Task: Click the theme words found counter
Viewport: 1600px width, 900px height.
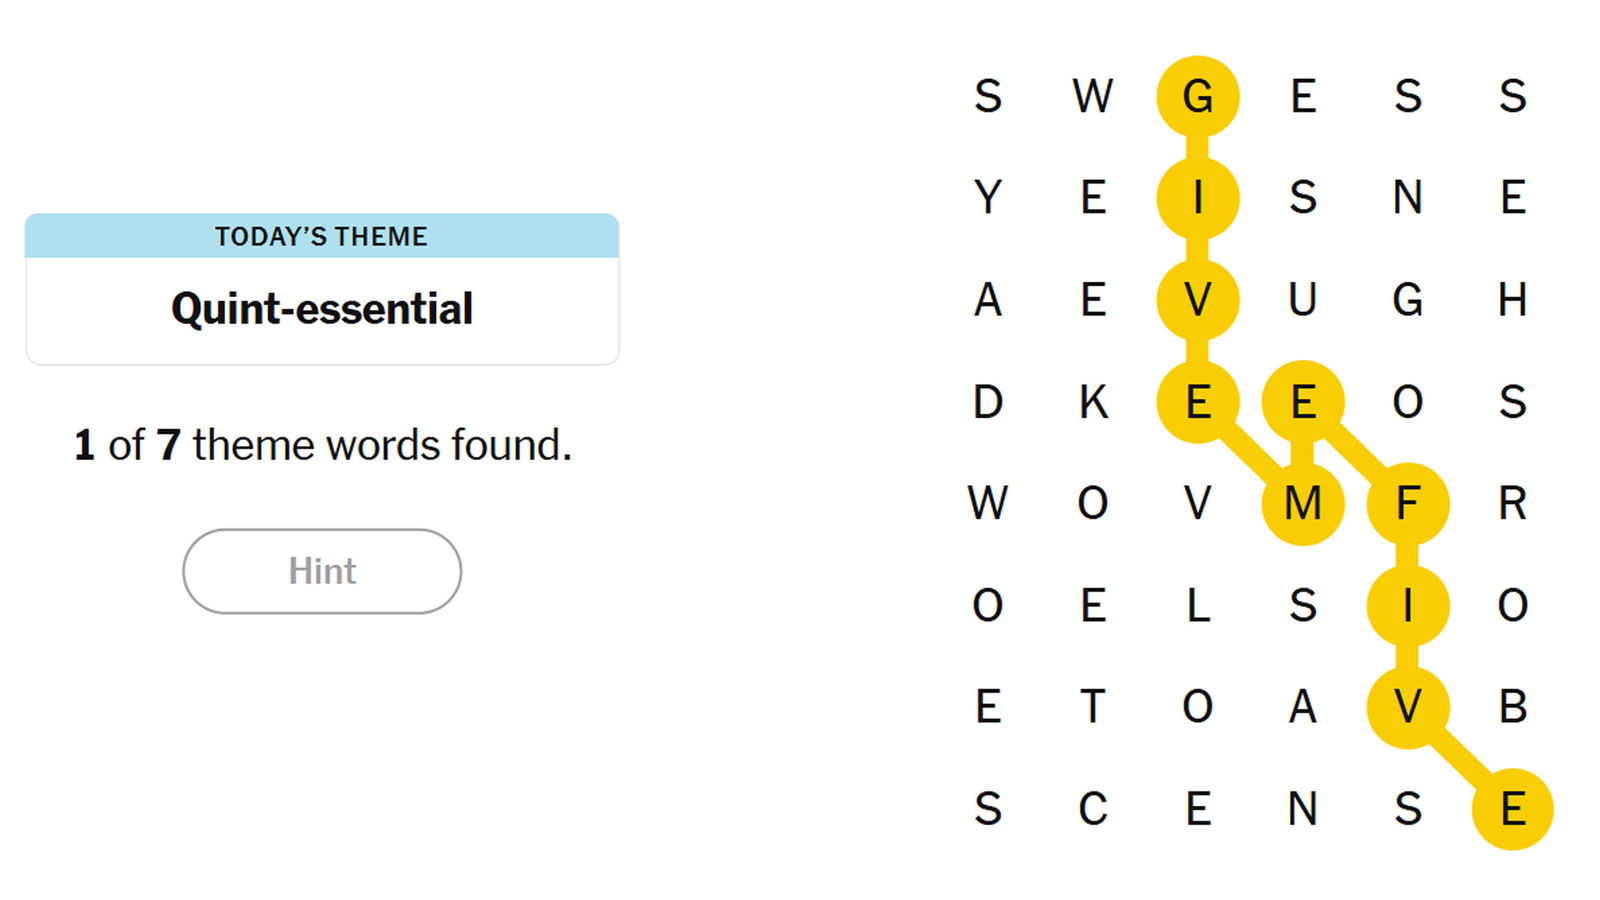Action: coord(322,445)
